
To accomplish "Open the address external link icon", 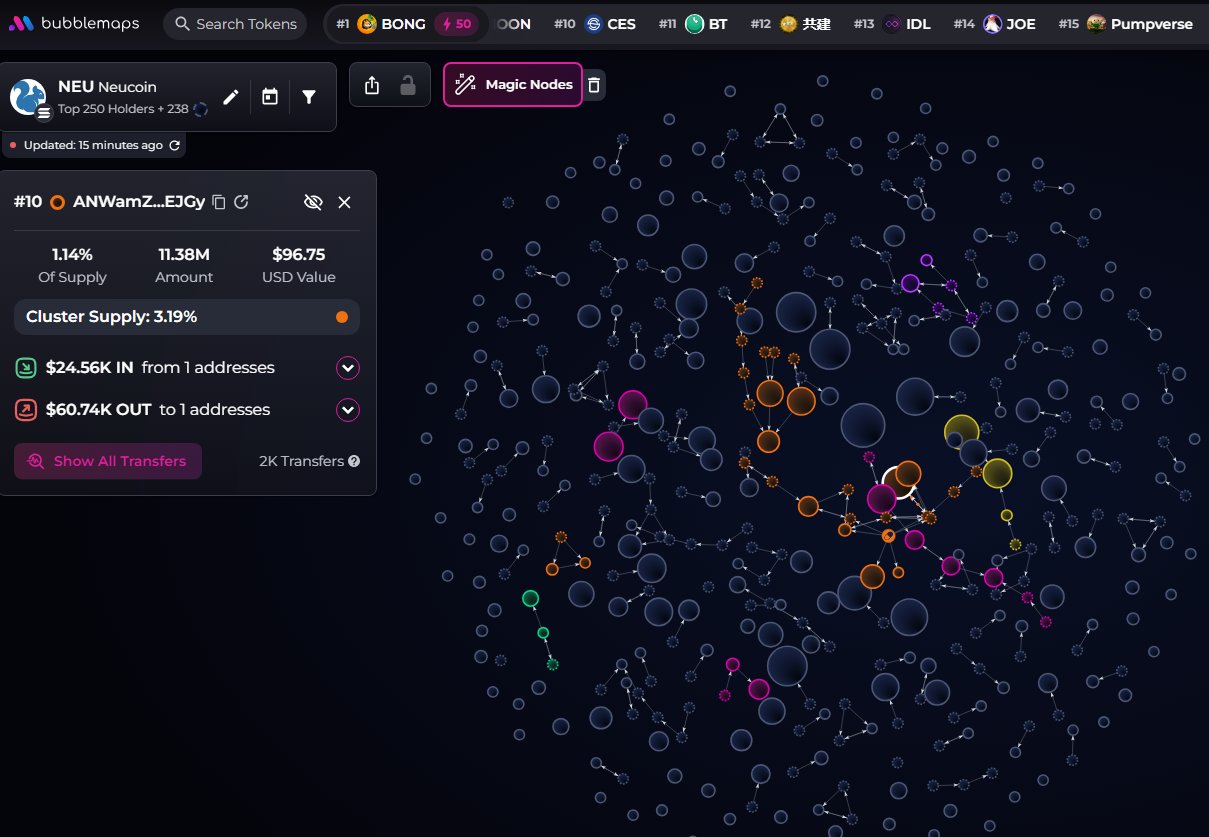I will point(241,202).
